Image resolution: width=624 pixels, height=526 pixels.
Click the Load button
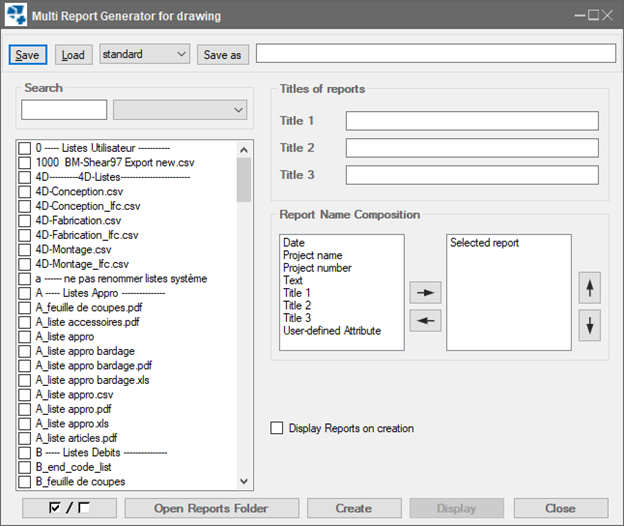73,54
